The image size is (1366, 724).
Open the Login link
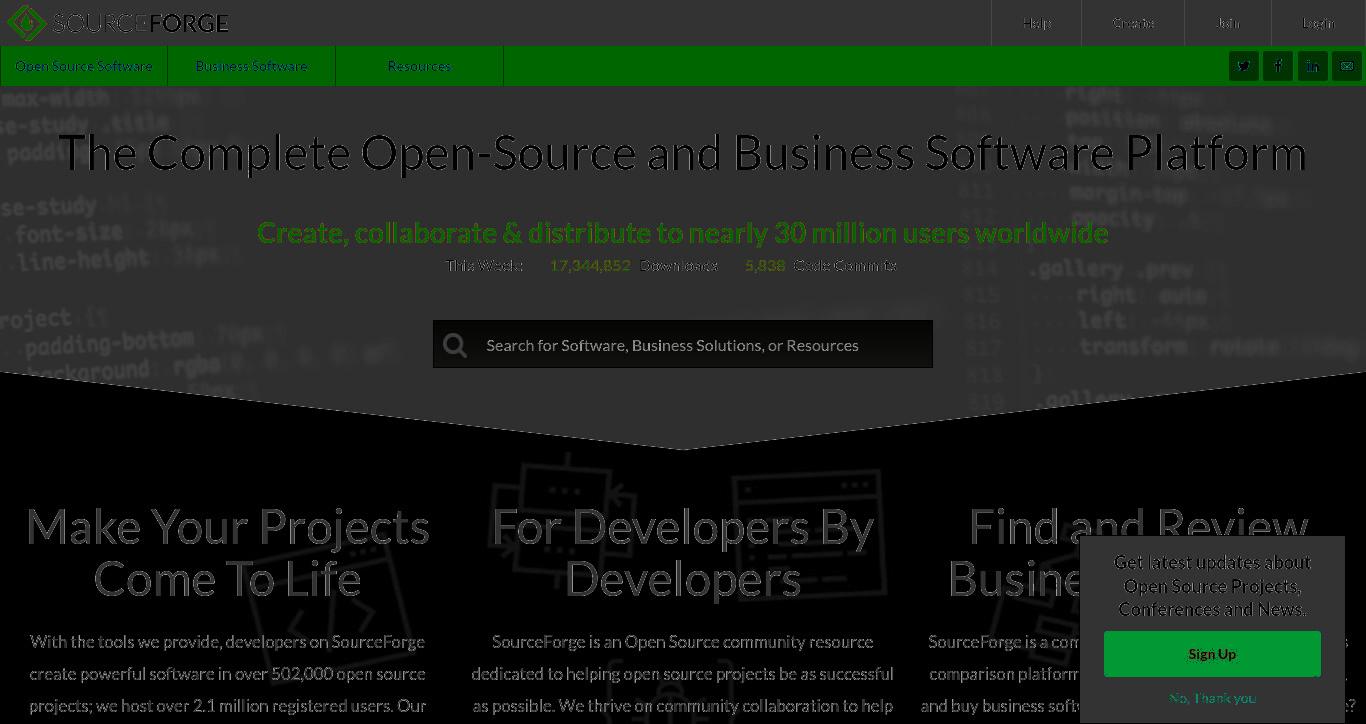[1318, 22]
